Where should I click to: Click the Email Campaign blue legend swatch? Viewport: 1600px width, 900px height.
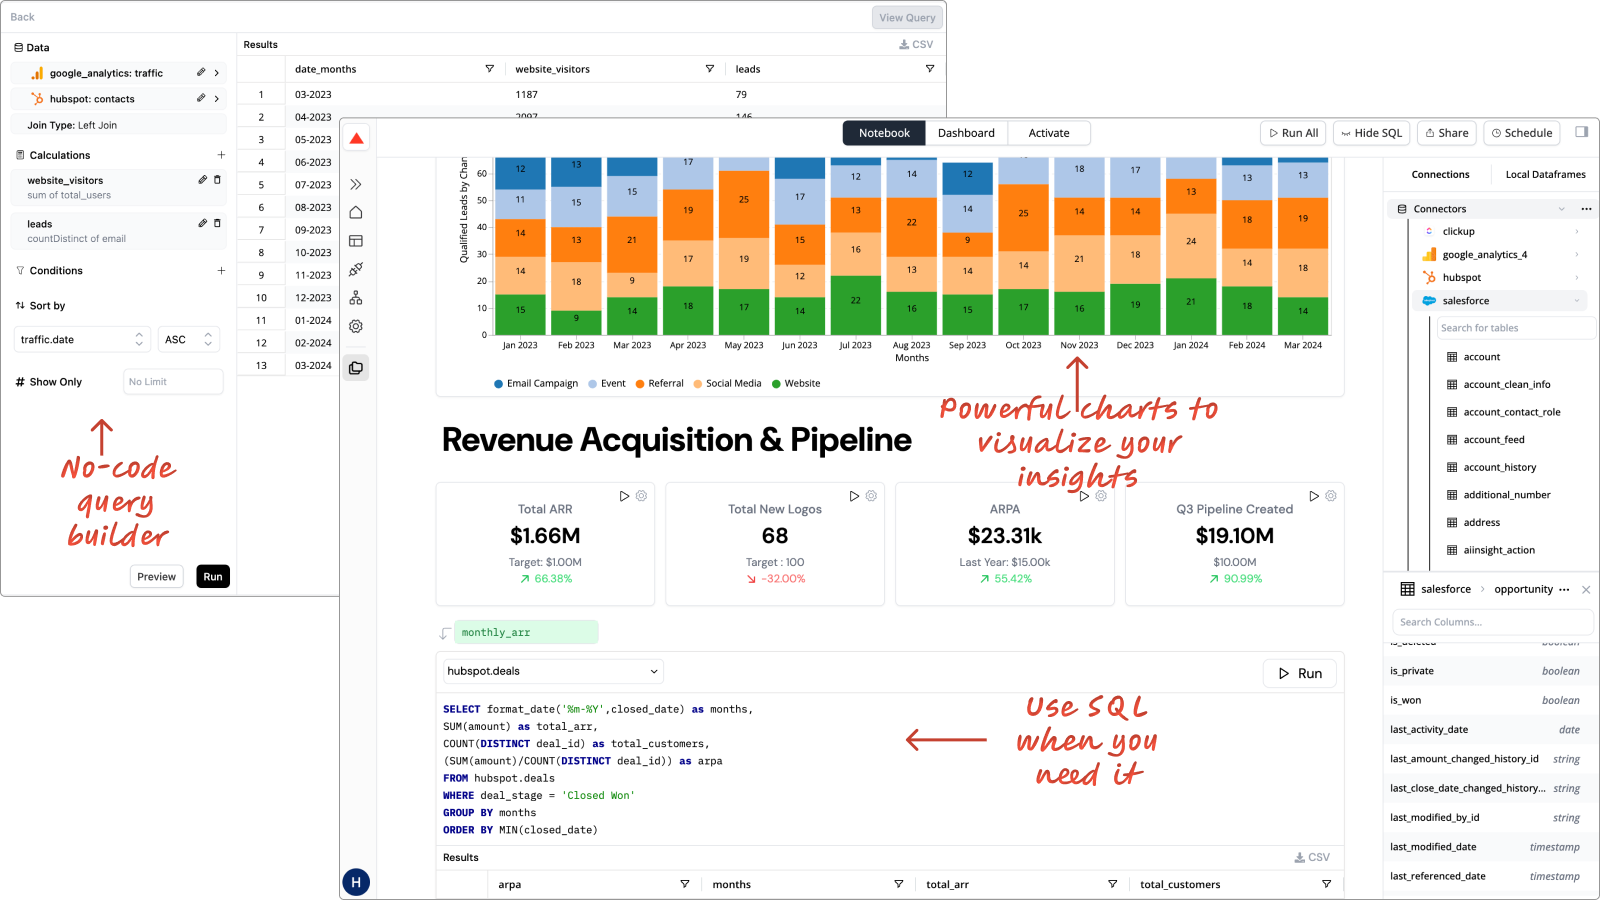point(499,384)
